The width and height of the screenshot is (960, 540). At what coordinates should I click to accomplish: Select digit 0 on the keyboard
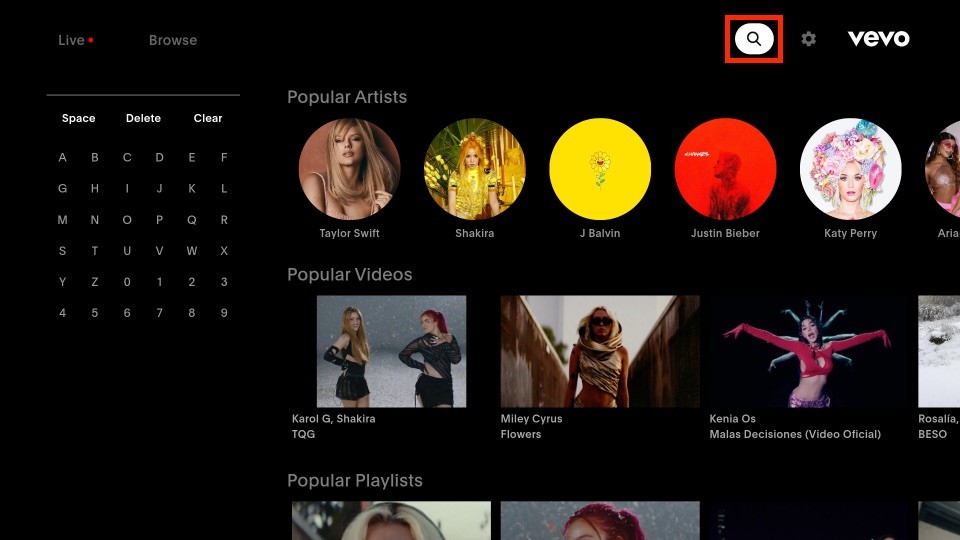point(127,282)
